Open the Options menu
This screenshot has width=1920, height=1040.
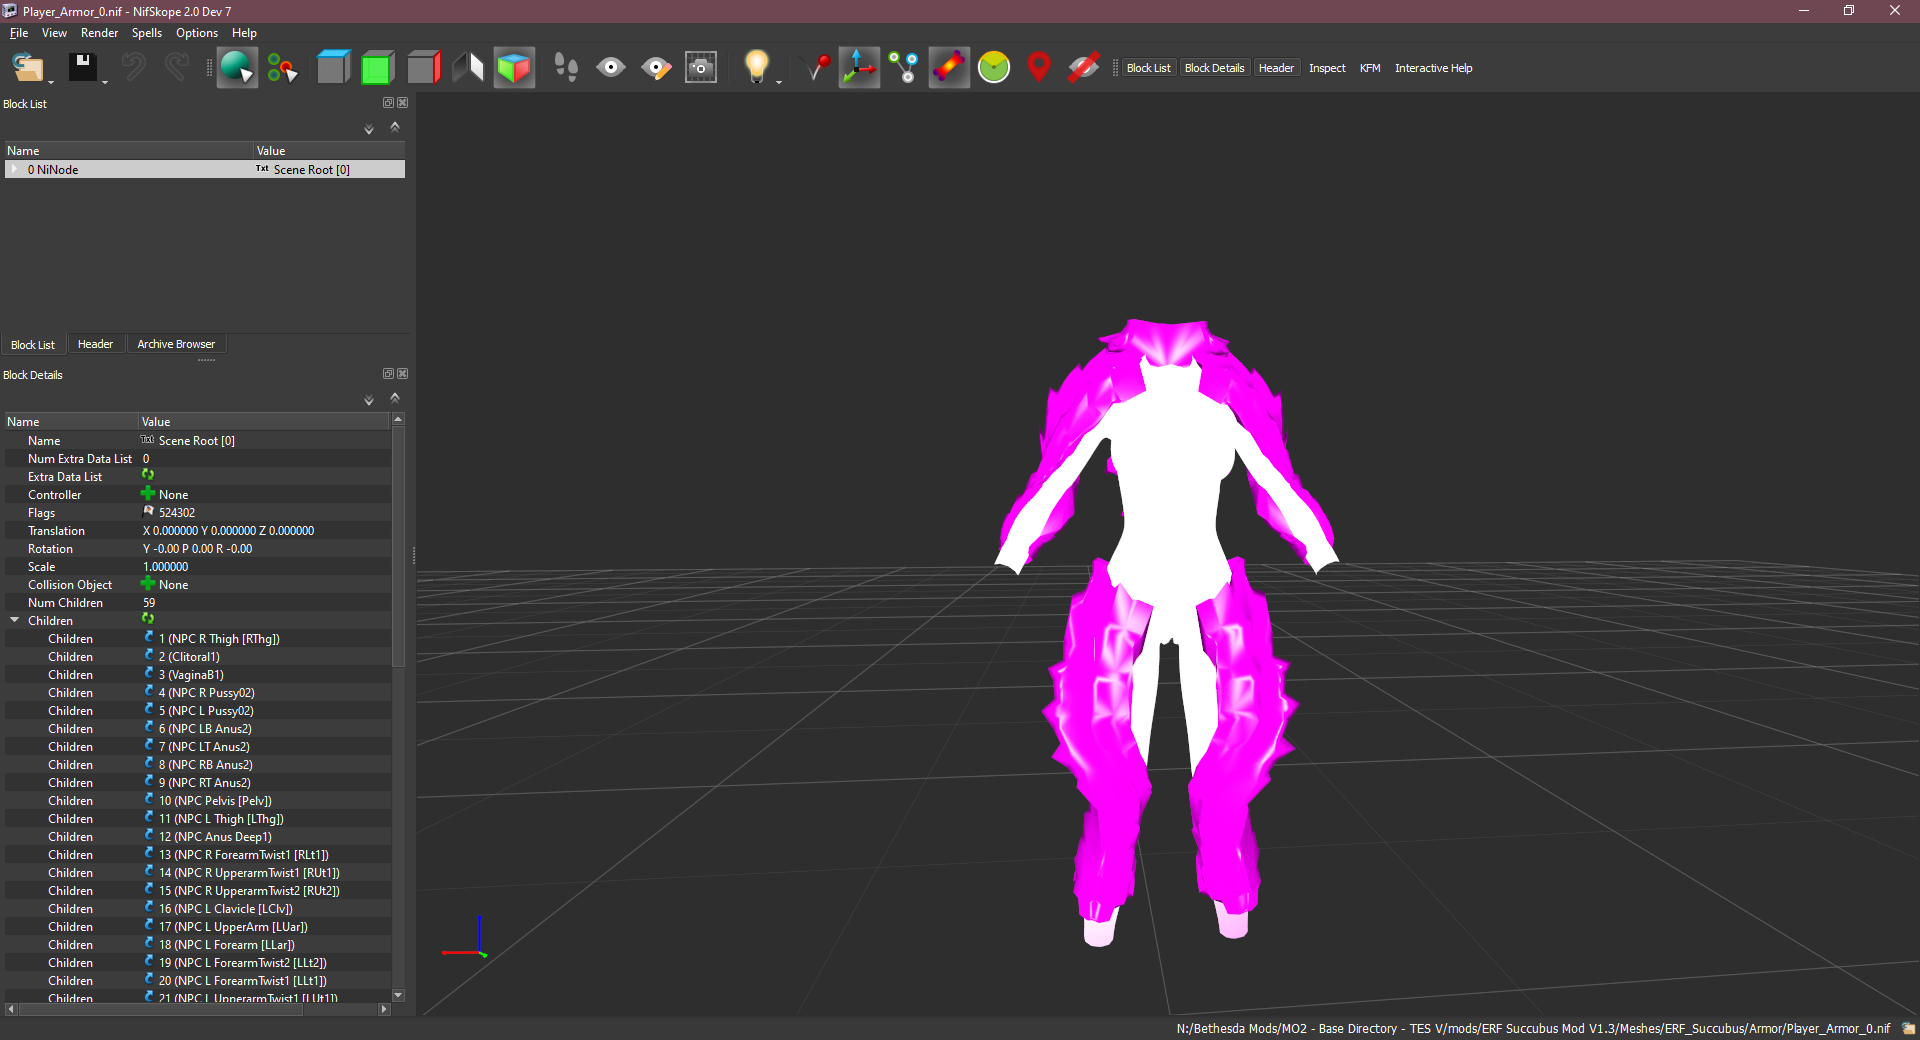tap(197, 33)
